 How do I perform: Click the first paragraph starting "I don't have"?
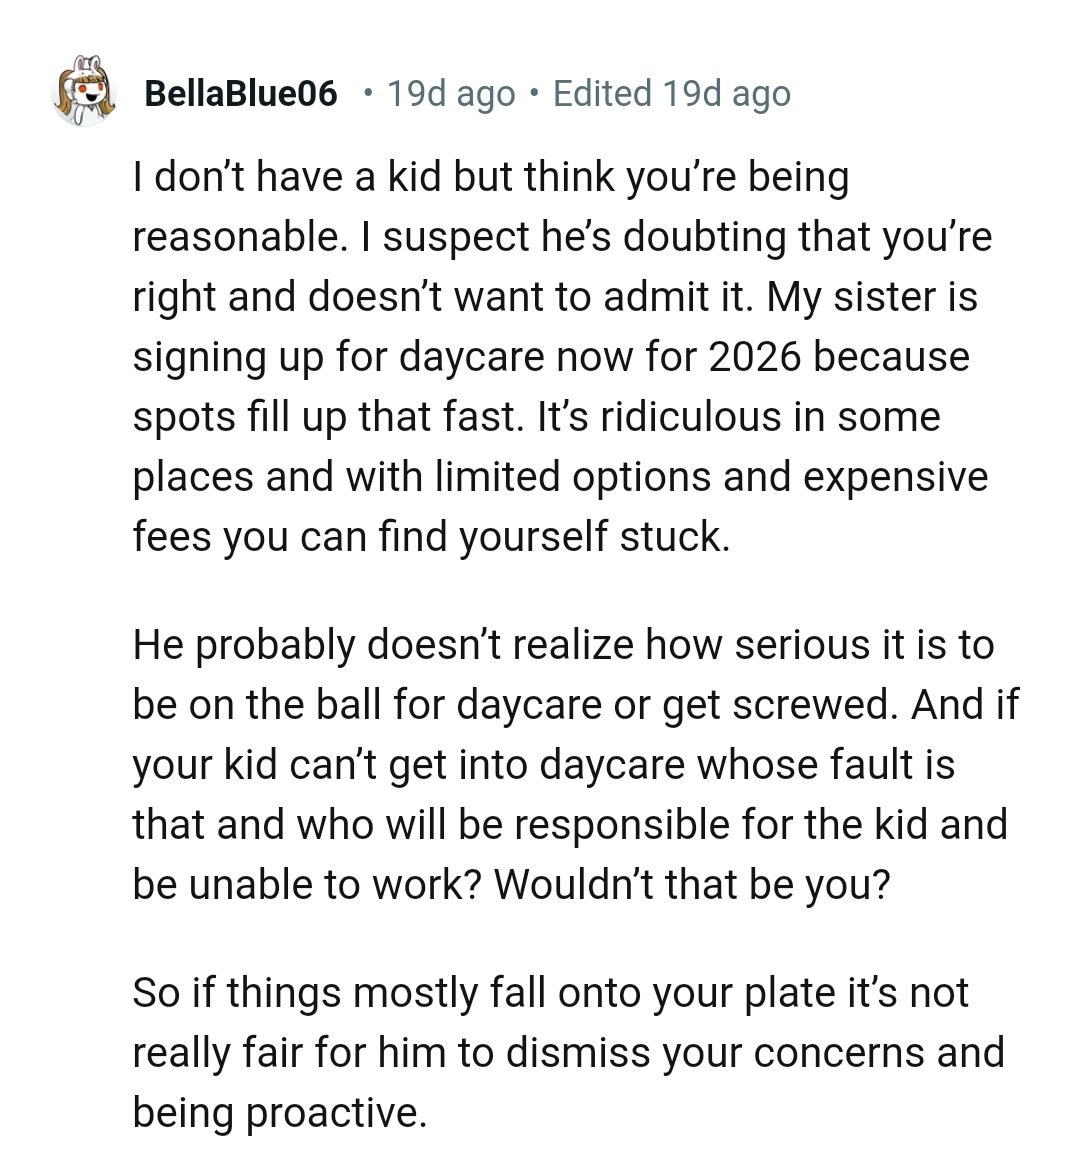[x=560, y=357]
